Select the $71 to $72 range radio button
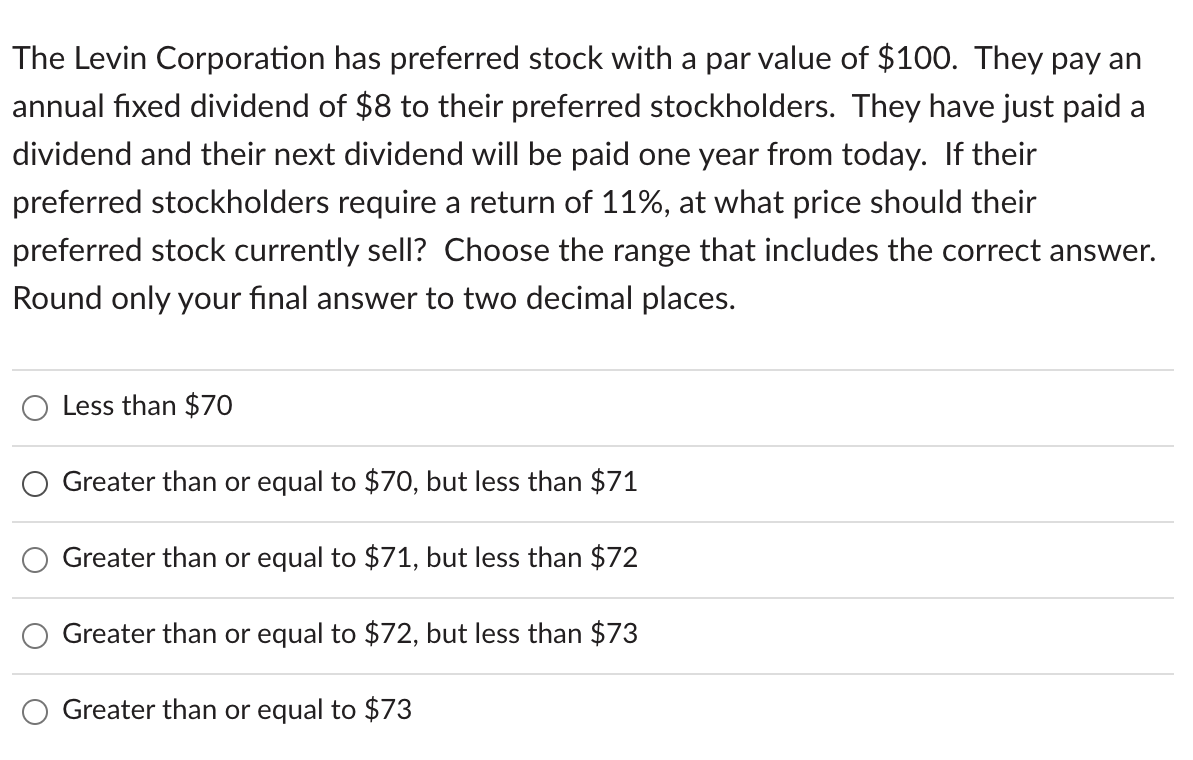Screen dimensions: 1193x760 point(35,559)
